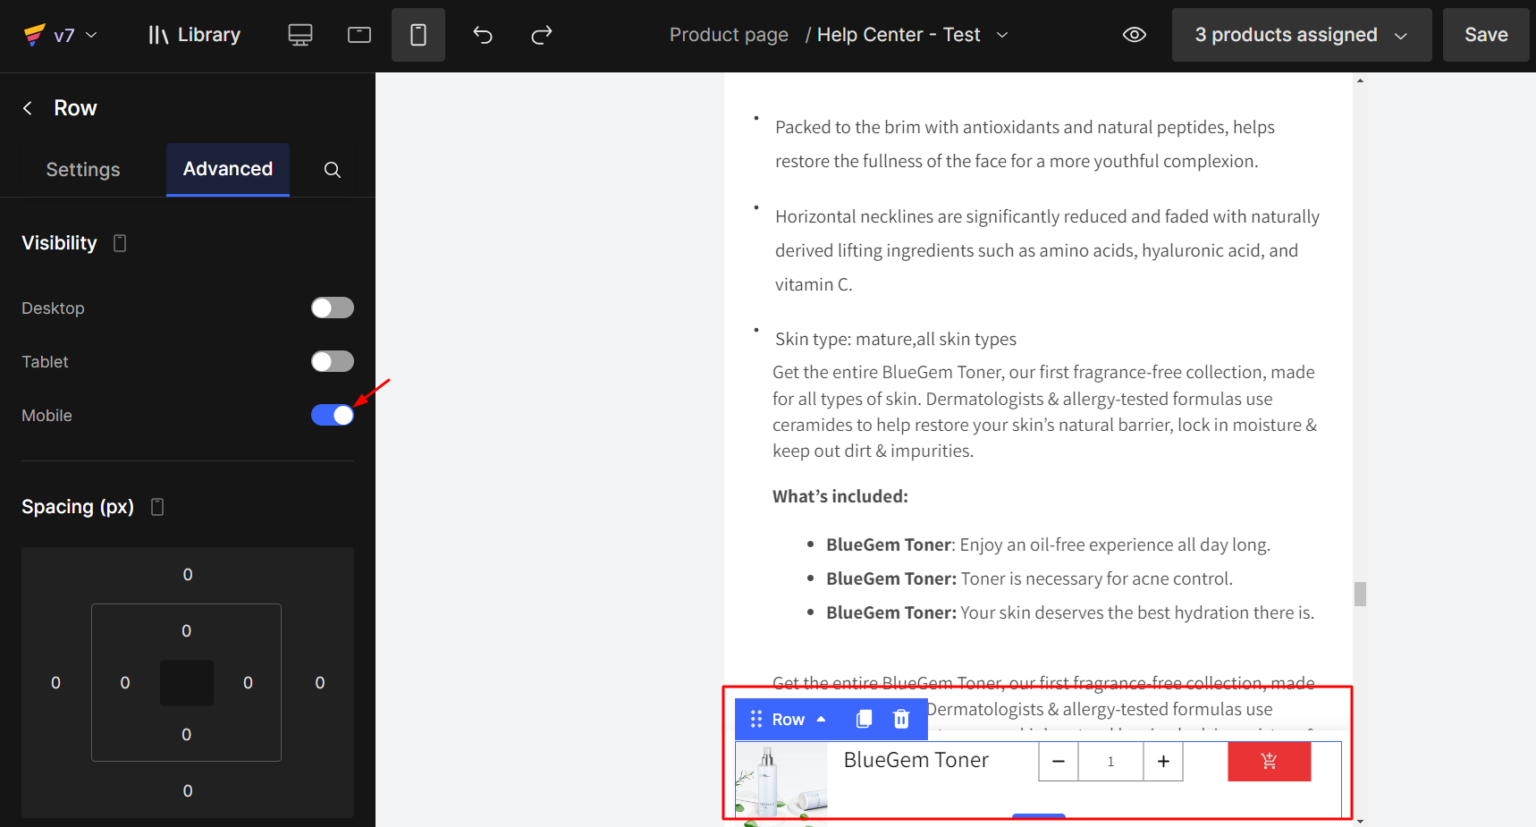Open search in the Row settings panel
1536x827 pixels.
pyautogui.click(x=331, y=170)
